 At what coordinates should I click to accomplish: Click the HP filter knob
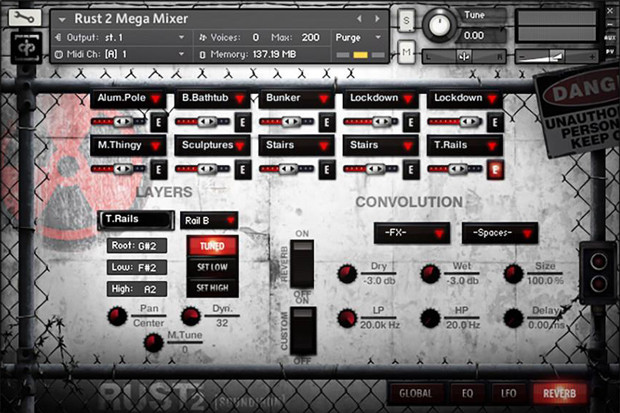430,319
